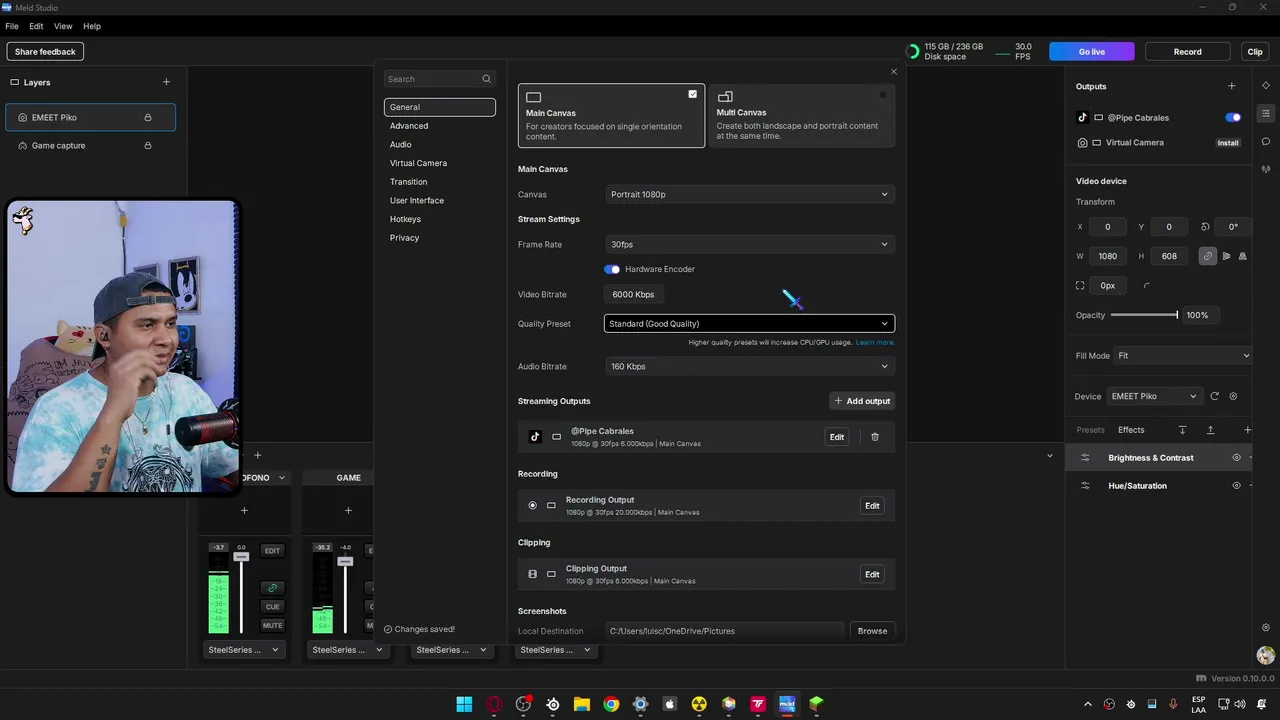Adjust the microphone channel volume fader
The height and width of the screenshot is (720, 1280).
click(x=241, y=557)
